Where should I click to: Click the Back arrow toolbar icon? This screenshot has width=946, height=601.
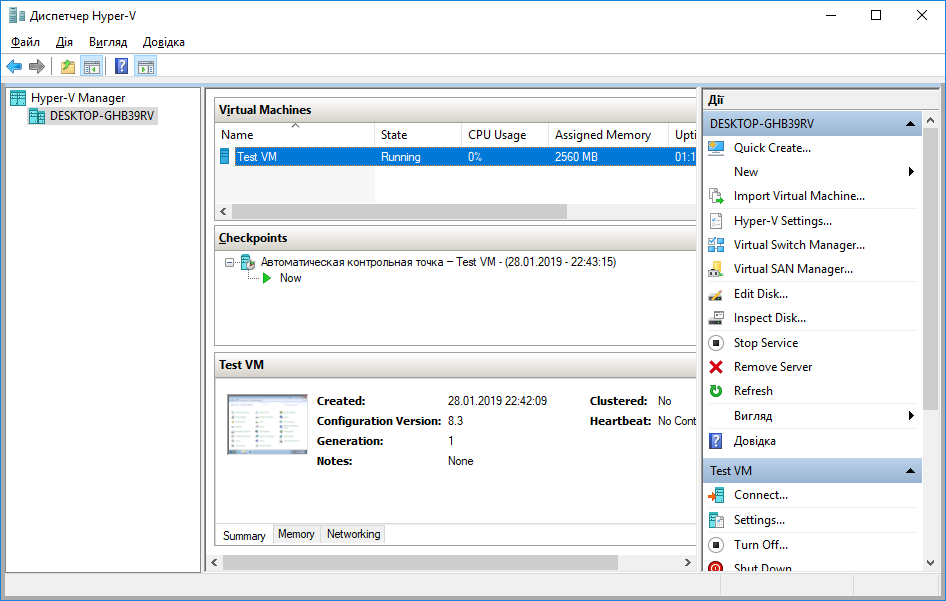point(14,66)
